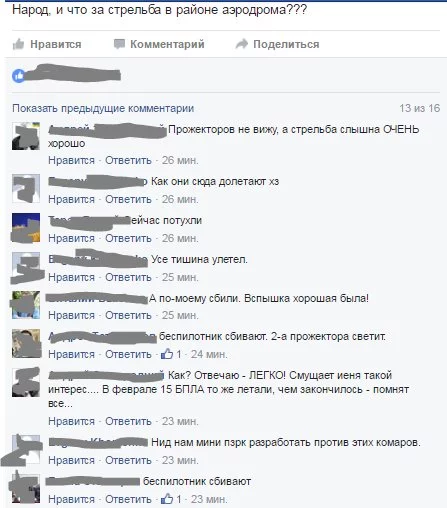Click like count icon on last 'беспилотник сбивают' comment
The image size is (447, 508).
tap(167, 499)
